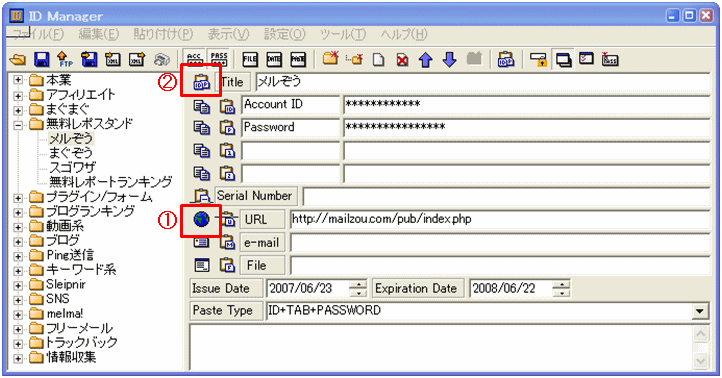Expand the SNS folder
Image resolution: width=722 pixels, height=378 pixels.
[17, 300]
